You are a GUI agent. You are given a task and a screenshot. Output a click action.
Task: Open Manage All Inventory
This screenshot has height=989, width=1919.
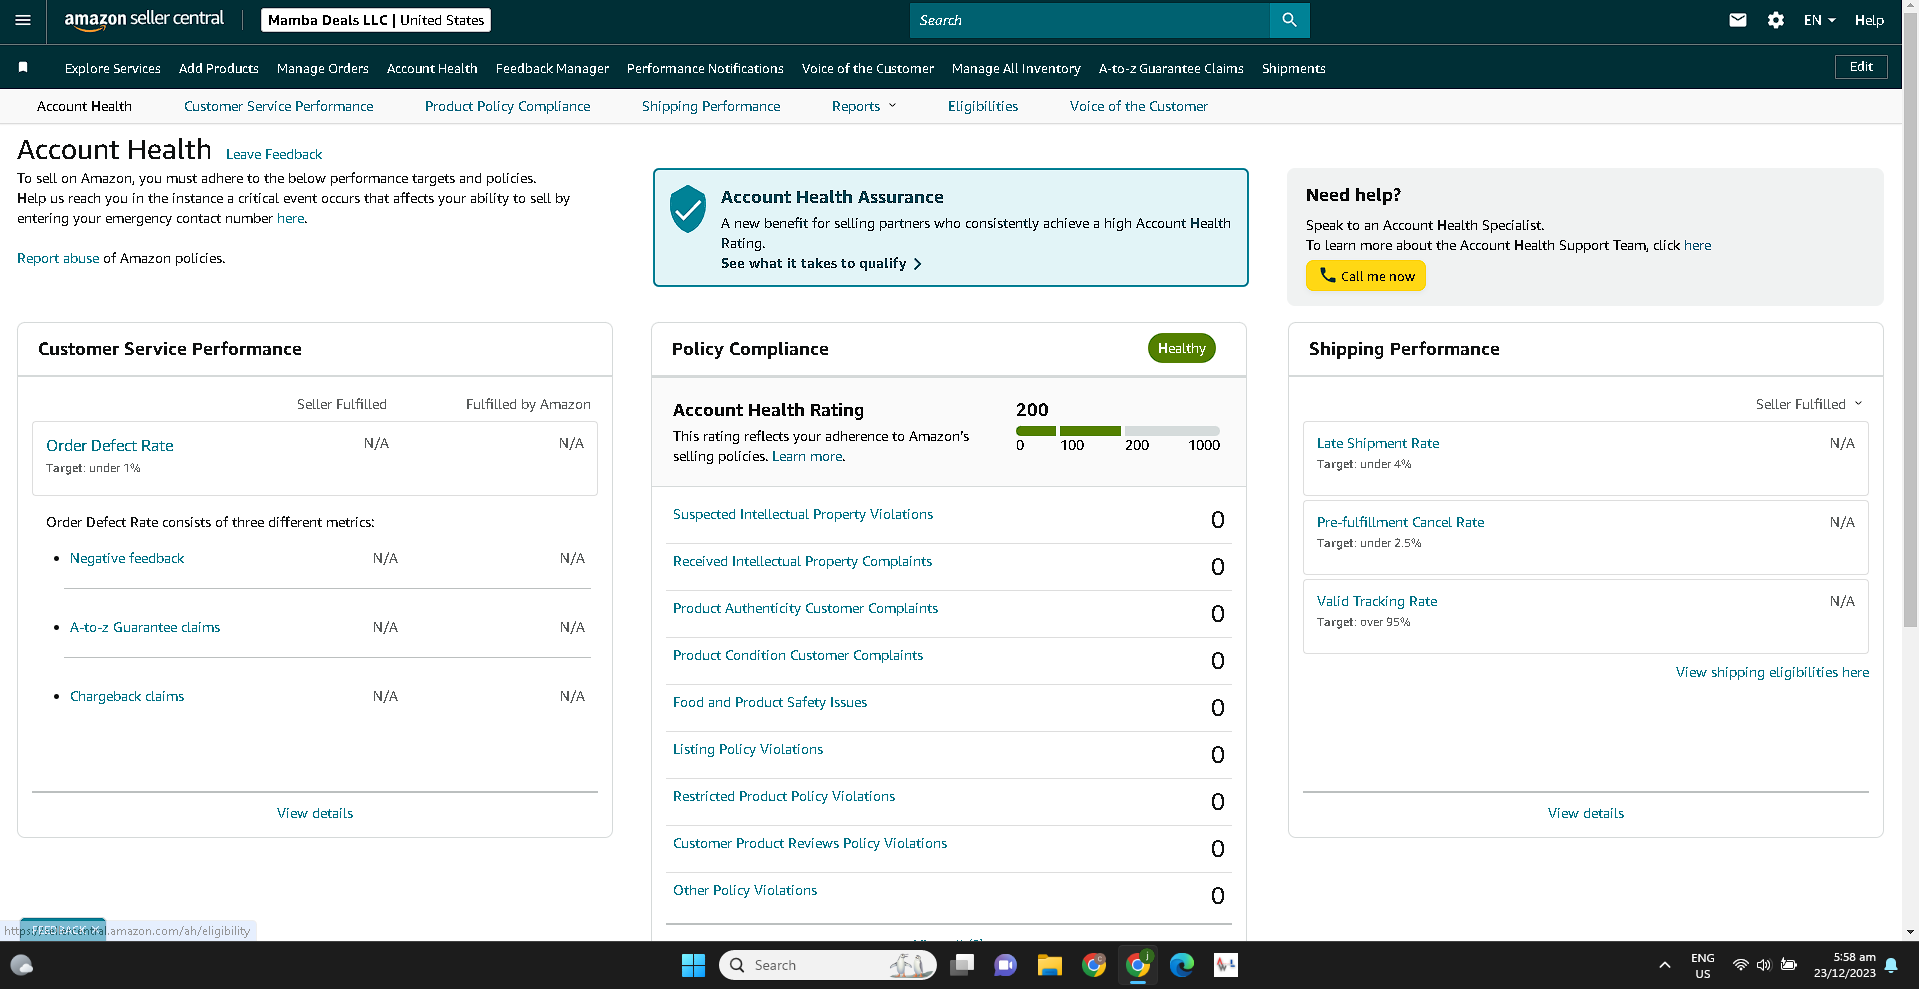point(1016,68)
